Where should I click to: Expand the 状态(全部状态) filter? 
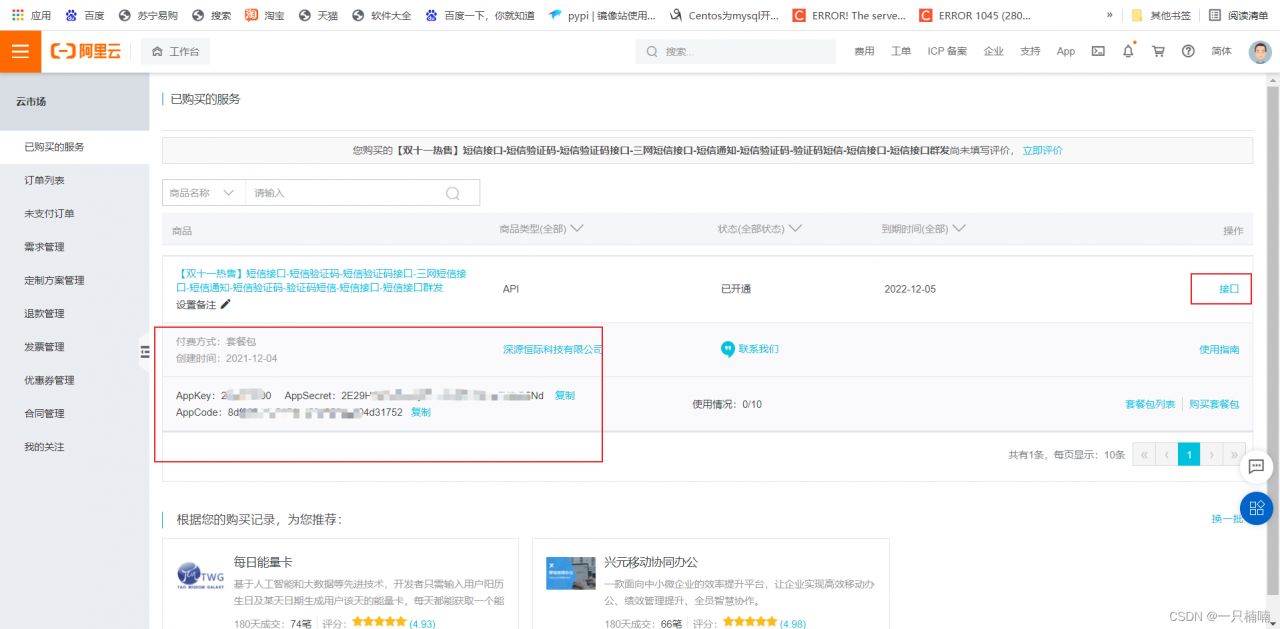click(x=760, y=229)
